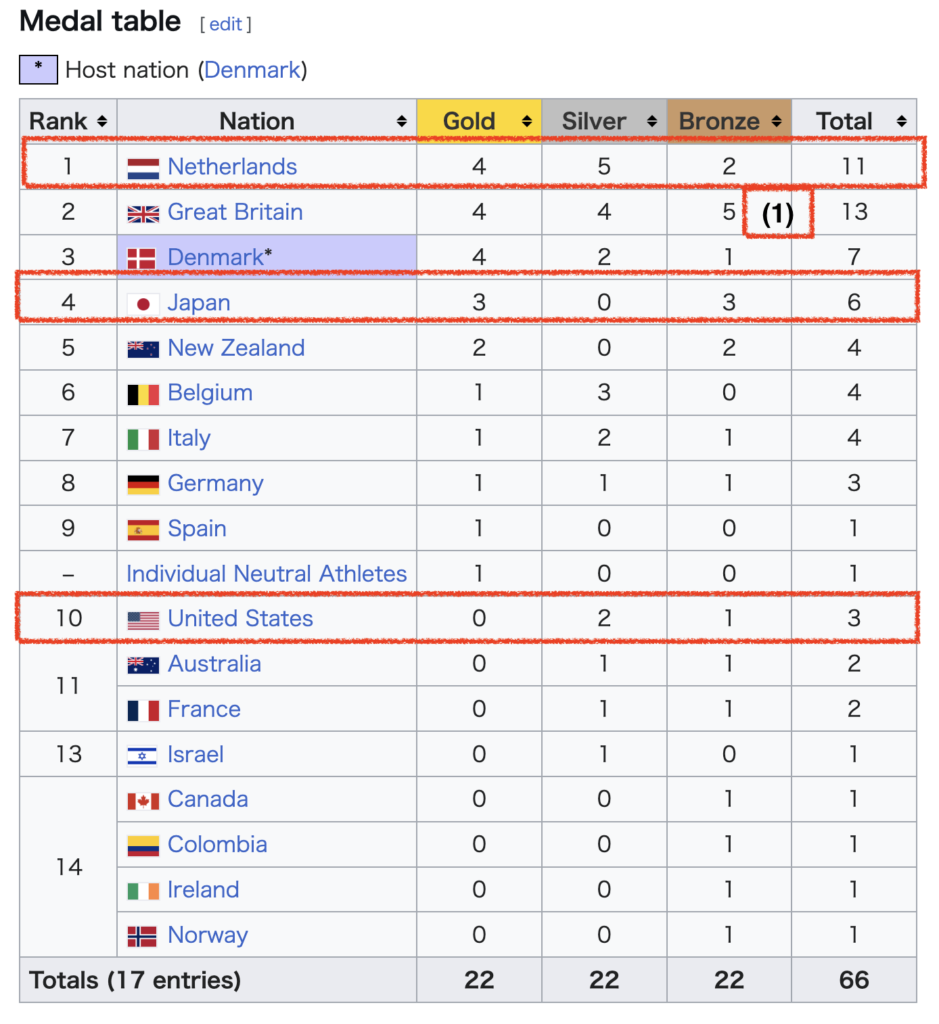Click the host nation legend color box
This screenshot has width=939, height=1024.
tap(38, 70)
